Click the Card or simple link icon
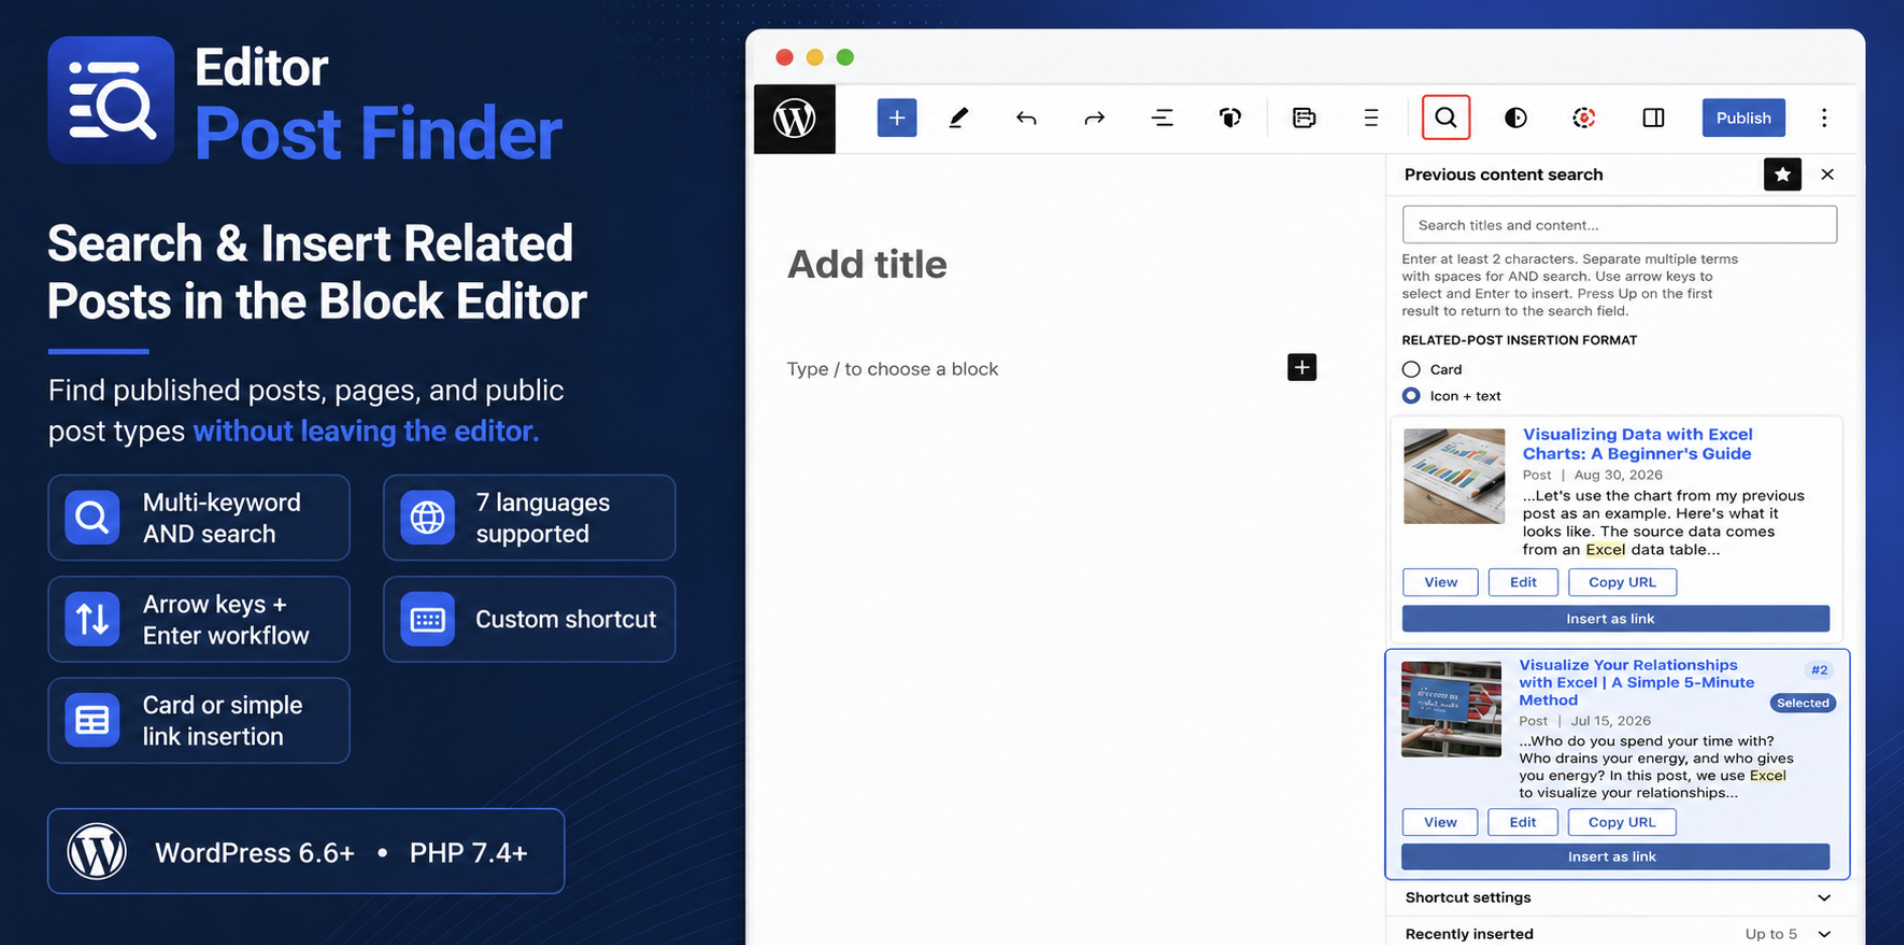 pyautogui.click(x=92, y=720)
